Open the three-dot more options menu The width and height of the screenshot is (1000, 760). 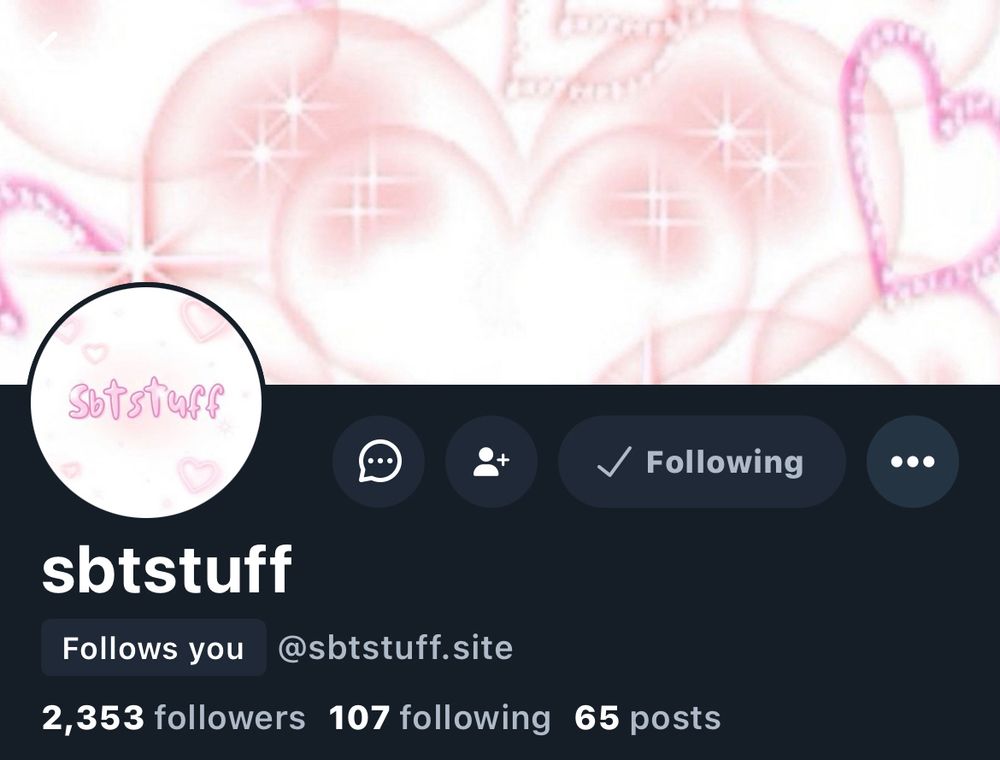[x=912, y=461]
